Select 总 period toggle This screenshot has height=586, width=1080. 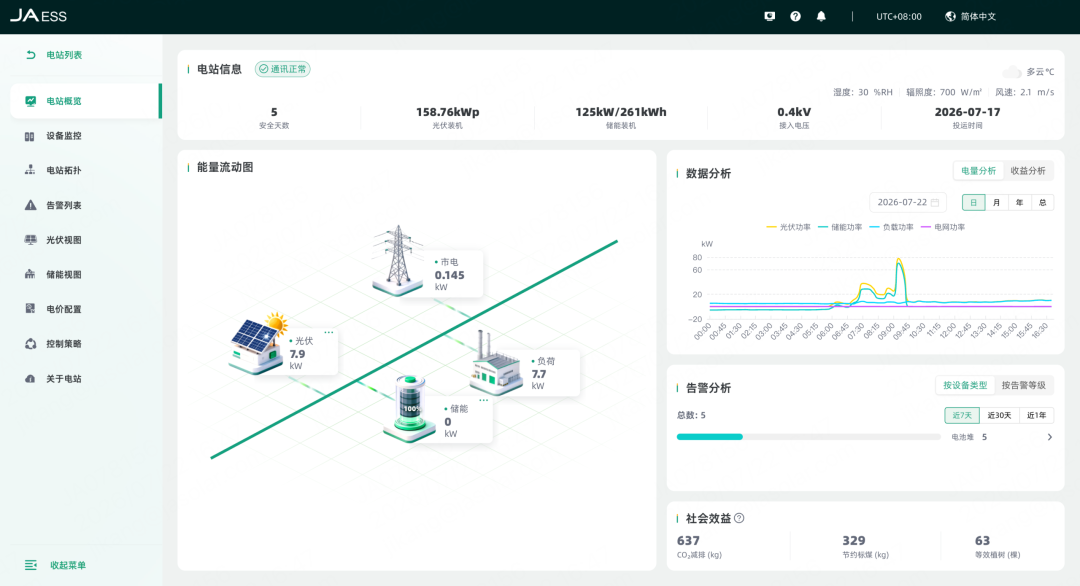pyautogui.click(x=1042, y=202)
